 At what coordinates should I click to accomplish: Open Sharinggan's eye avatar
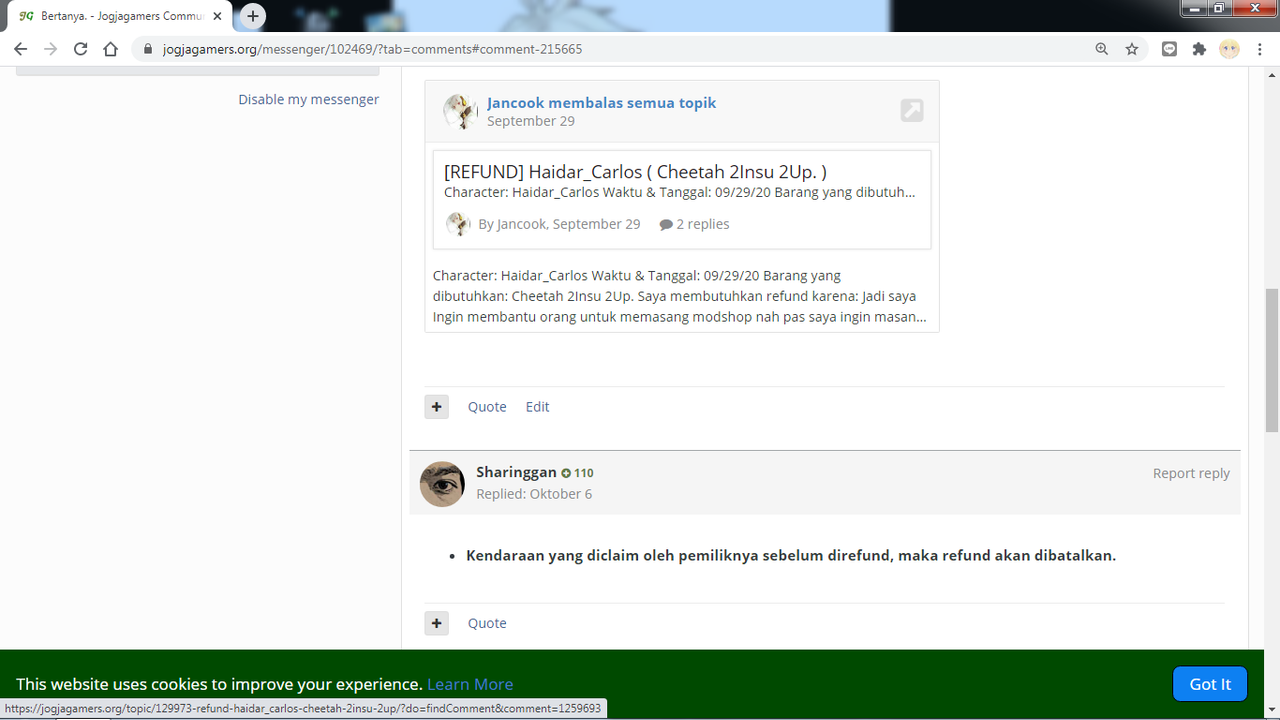pyautogui.click(x=442, y=484)
